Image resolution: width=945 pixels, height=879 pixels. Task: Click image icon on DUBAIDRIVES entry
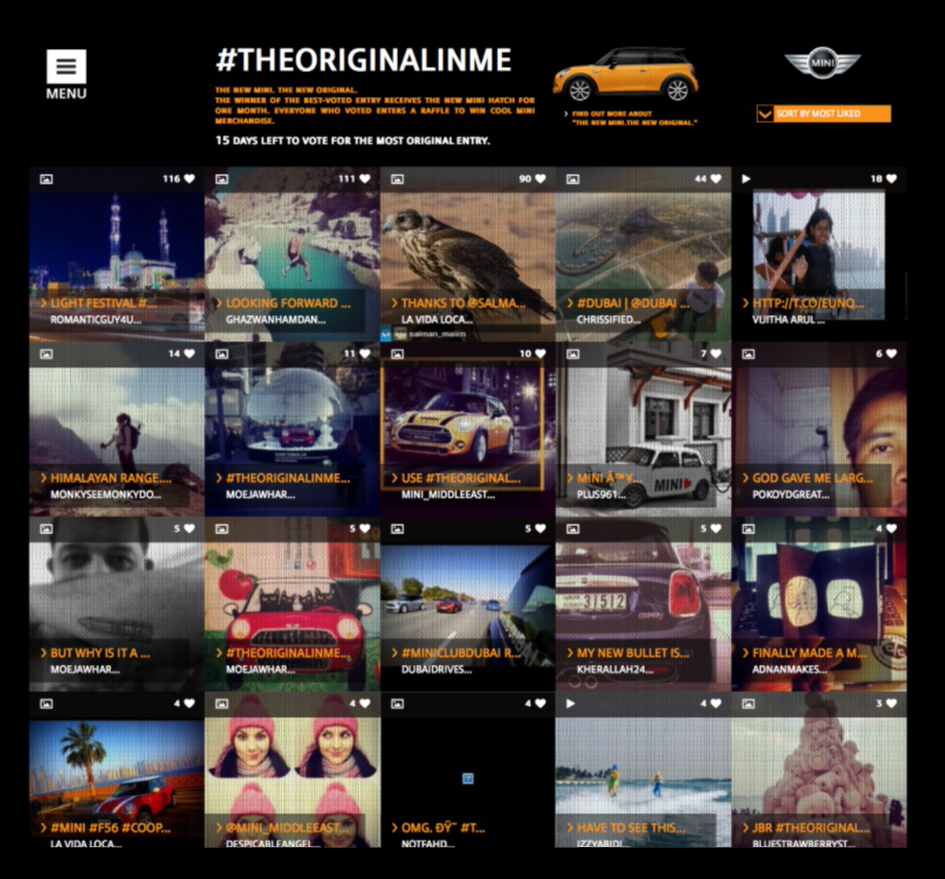397,529
